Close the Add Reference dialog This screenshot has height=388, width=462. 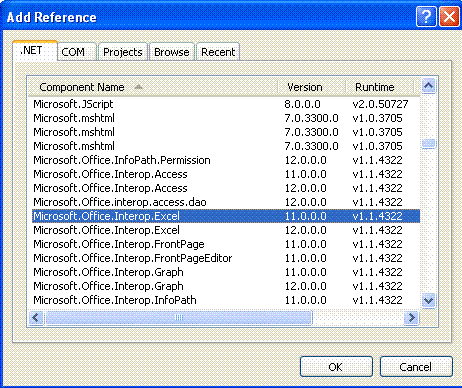(449, 16)
